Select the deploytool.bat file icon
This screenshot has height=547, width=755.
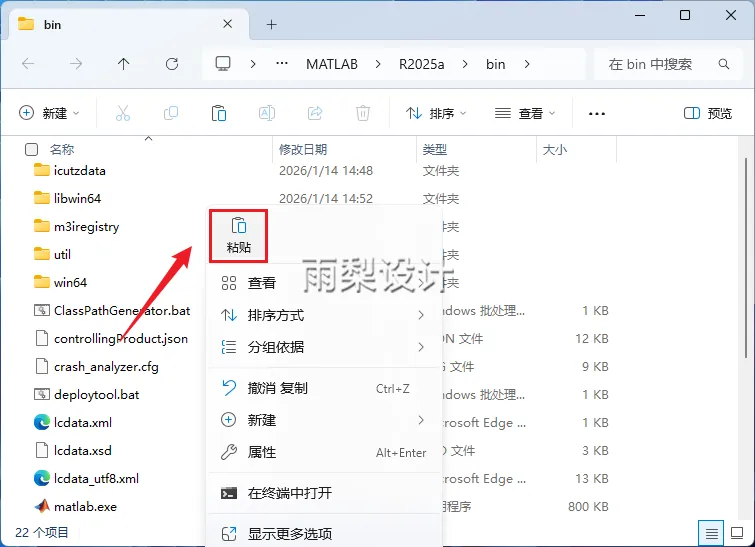42,394
